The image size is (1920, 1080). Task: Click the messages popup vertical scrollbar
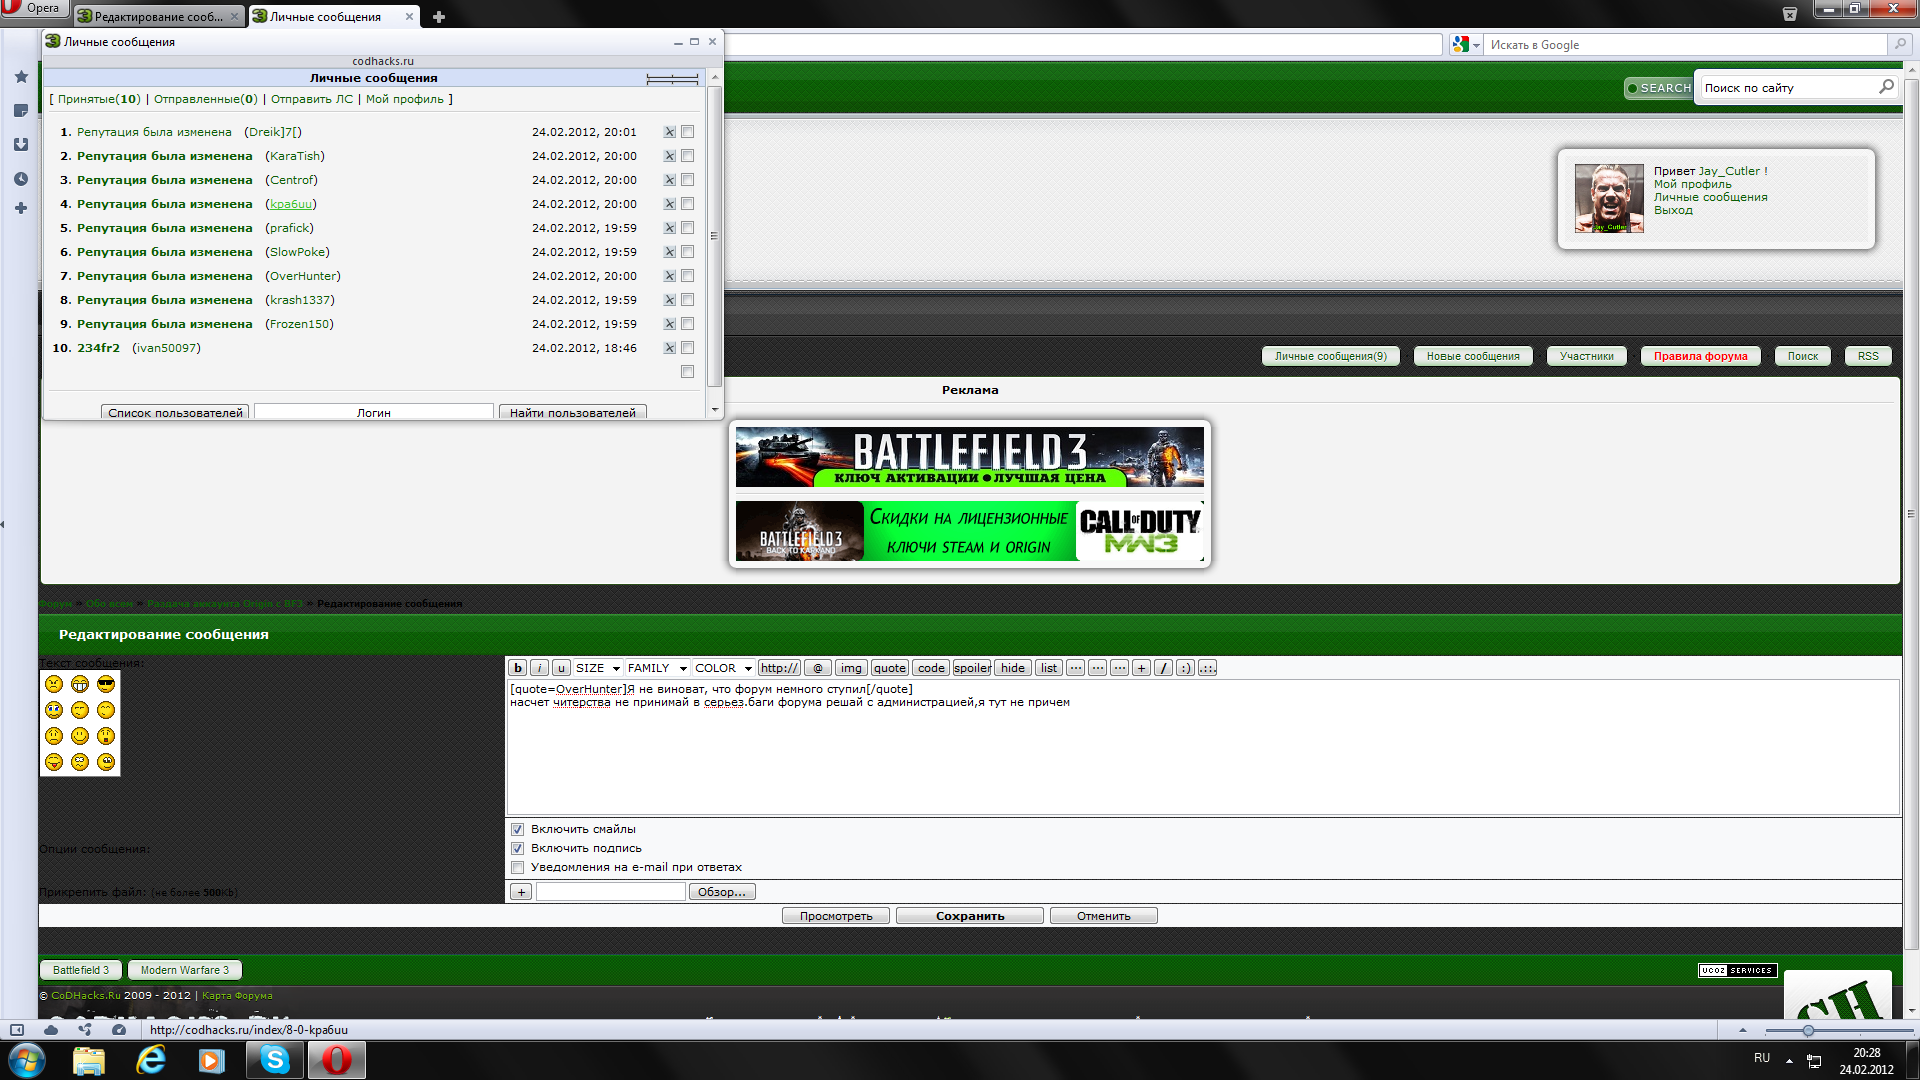(x=714, y=236)
